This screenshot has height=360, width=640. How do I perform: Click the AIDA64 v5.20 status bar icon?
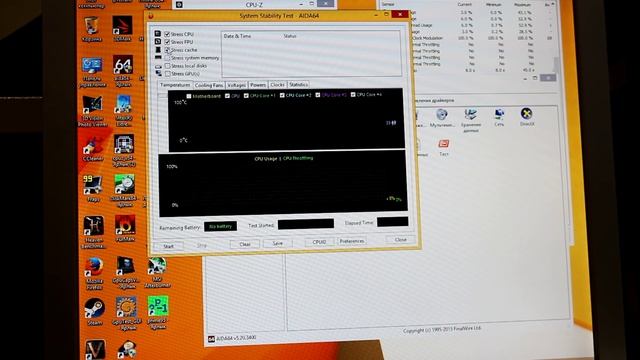tap(211, 339)
